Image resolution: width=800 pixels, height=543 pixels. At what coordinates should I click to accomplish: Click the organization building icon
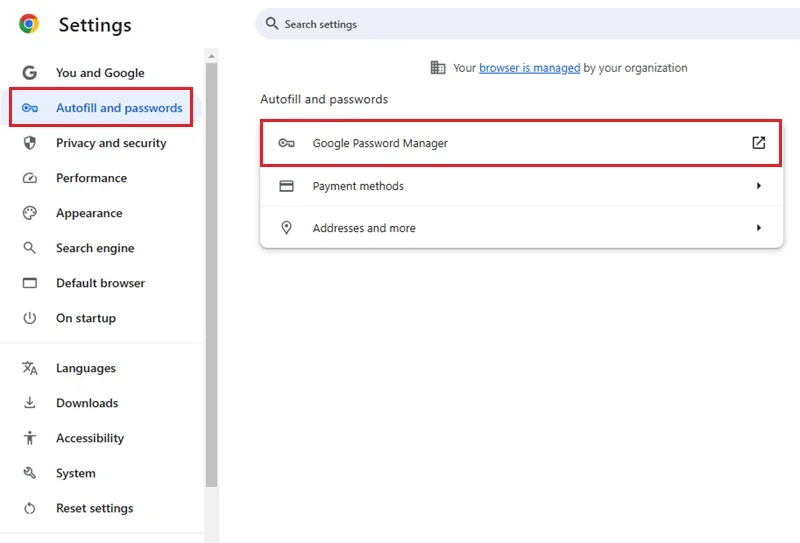[x=438, y=67]
